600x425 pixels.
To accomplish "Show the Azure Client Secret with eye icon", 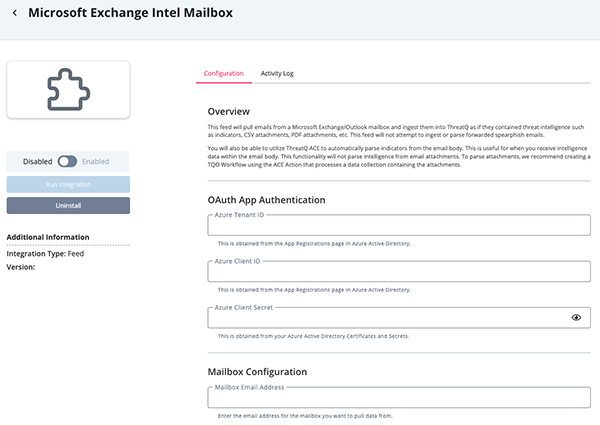I will [x=576, y=318].
